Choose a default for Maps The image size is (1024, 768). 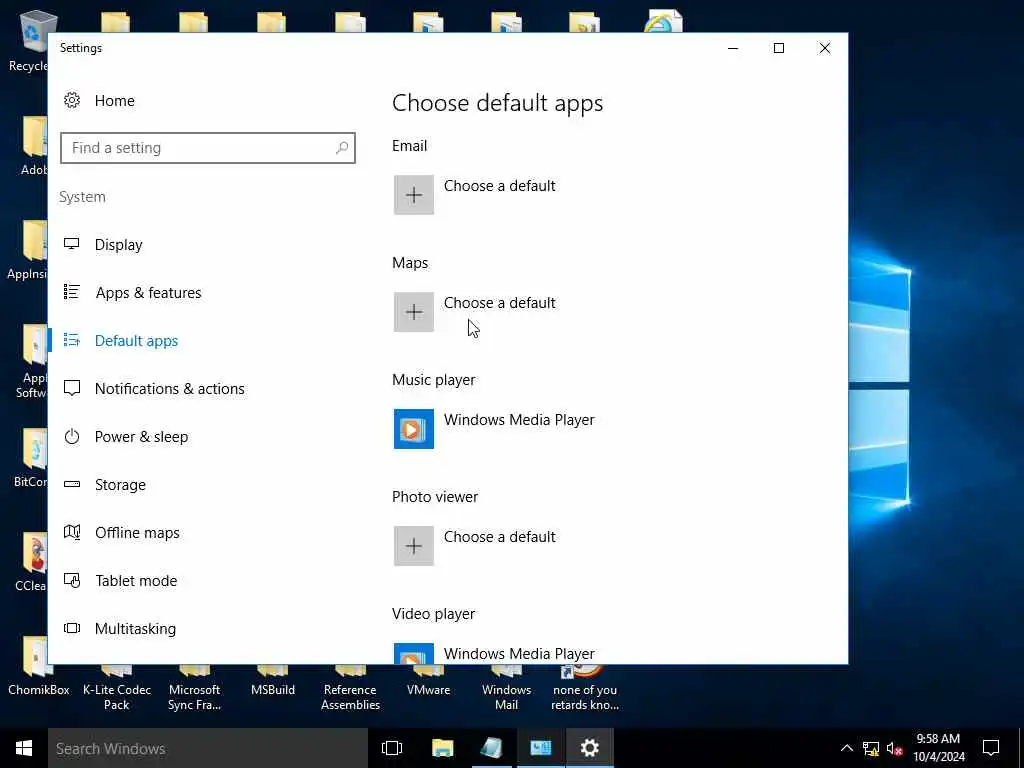tap(500, 303)
